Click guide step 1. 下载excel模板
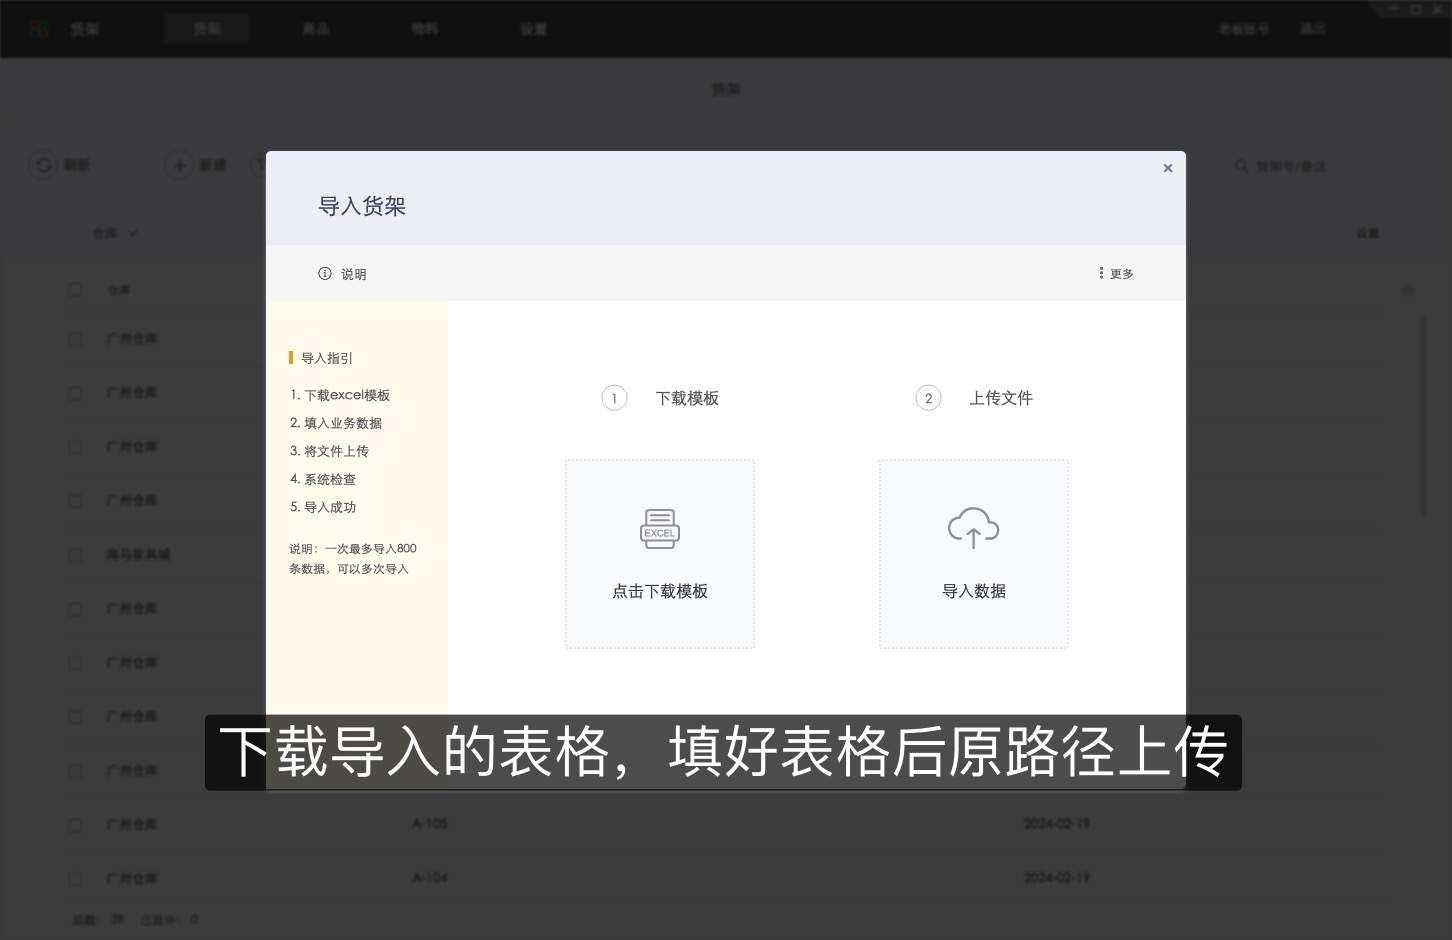Screen dimensions: 1452x940 (340, 395)
